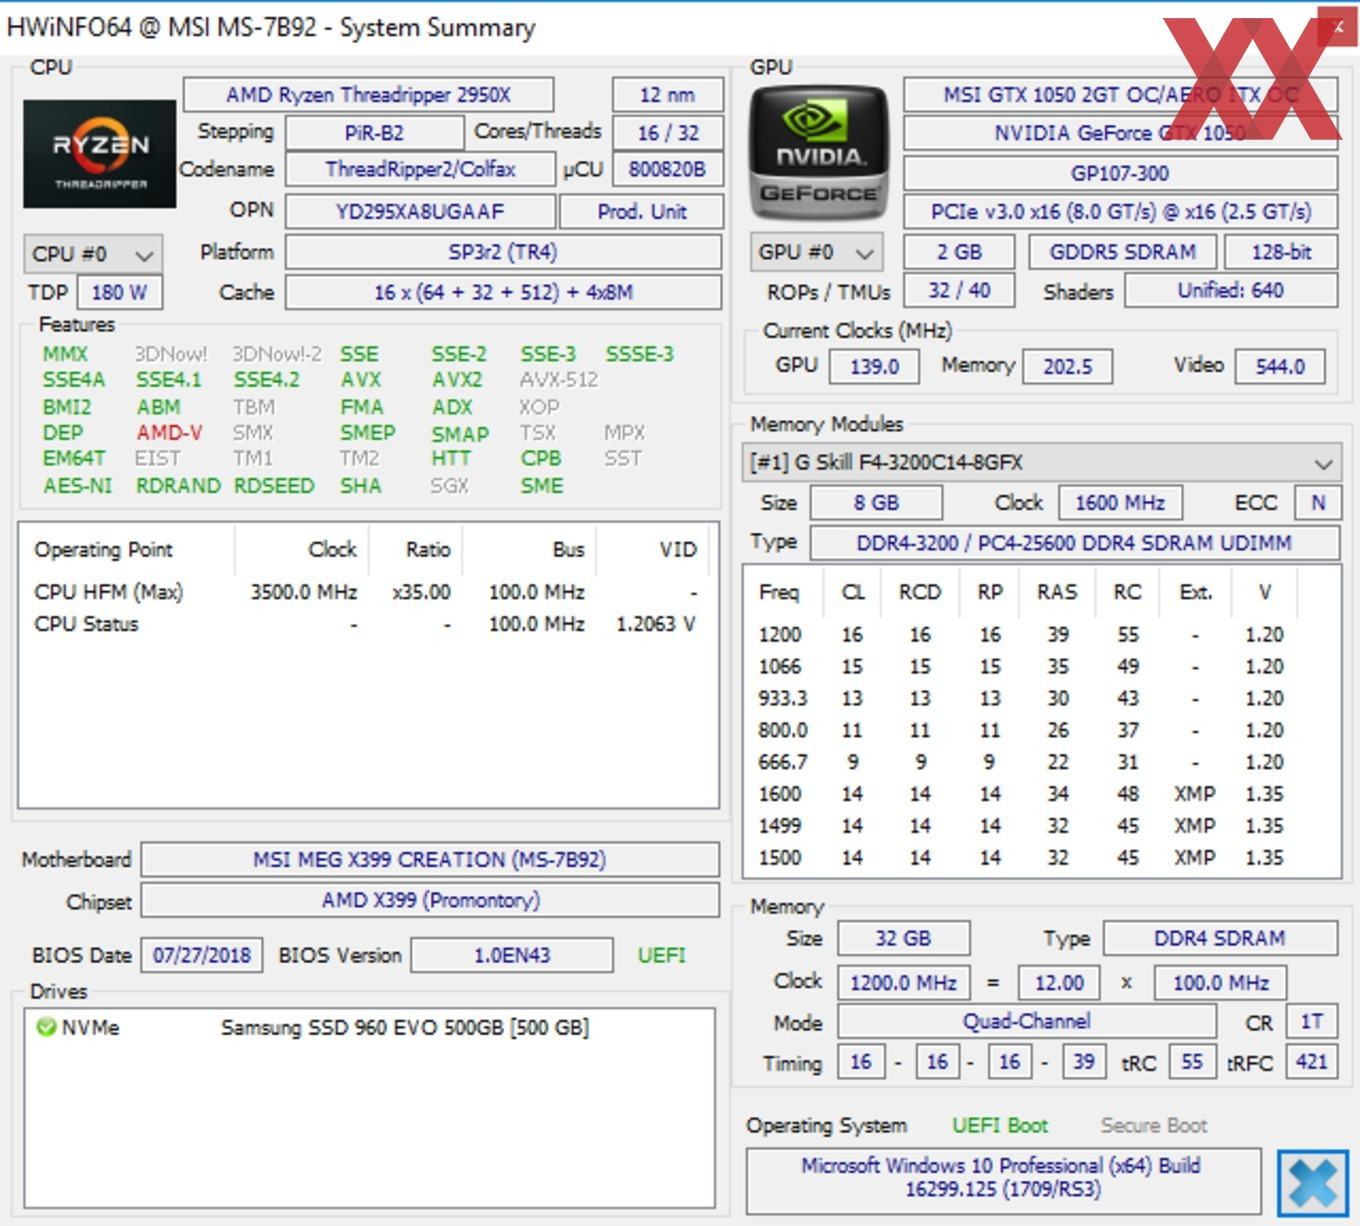
Task: Click the GP107-300 chip field
Action: pyautogui.click(x=1120, y=173)
